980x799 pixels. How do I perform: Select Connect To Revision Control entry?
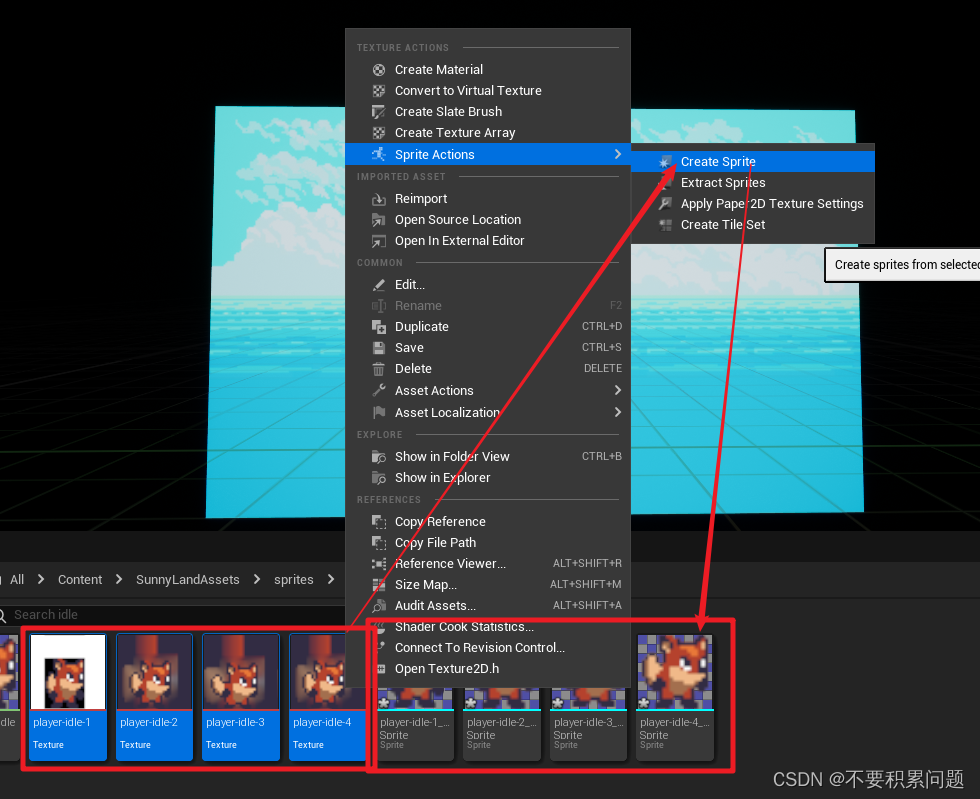coord(488,648)
